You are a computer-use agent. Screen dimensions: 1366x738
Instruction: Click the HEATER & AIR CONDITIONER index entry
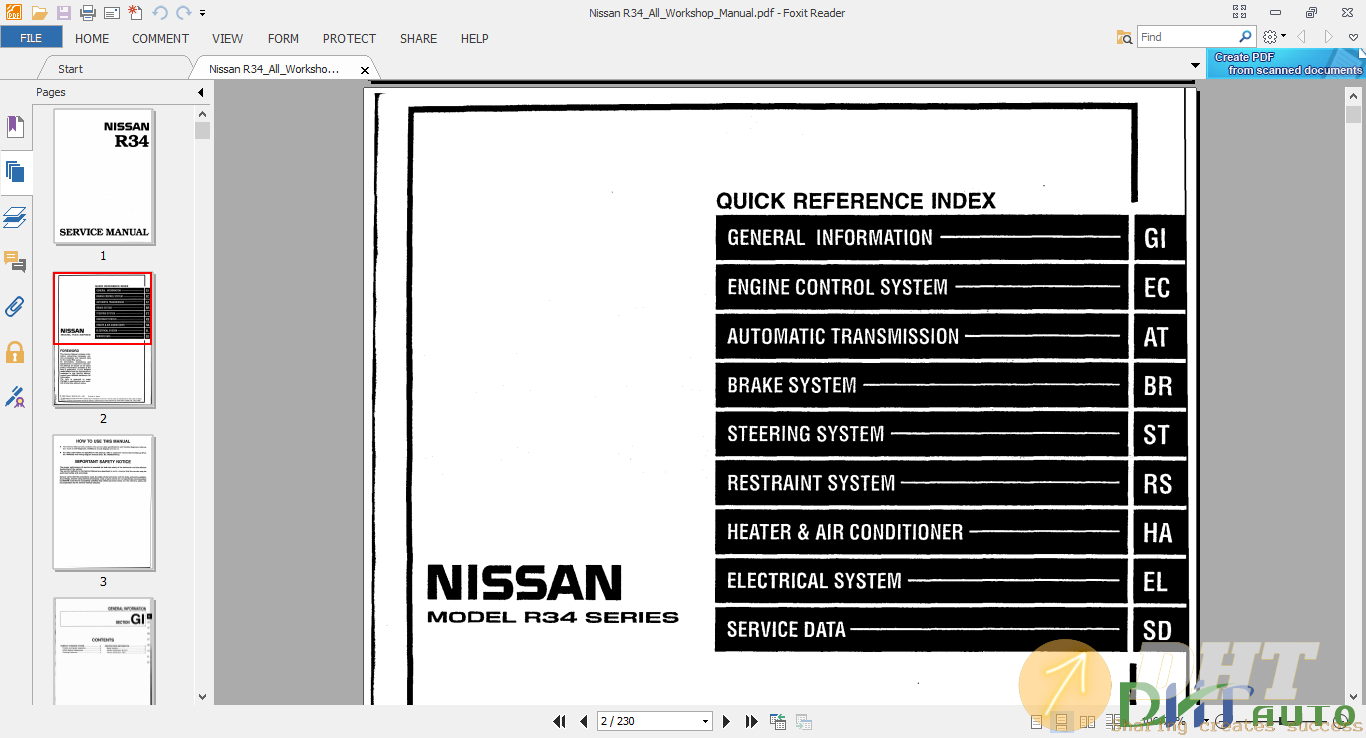[x=922, y=532]
